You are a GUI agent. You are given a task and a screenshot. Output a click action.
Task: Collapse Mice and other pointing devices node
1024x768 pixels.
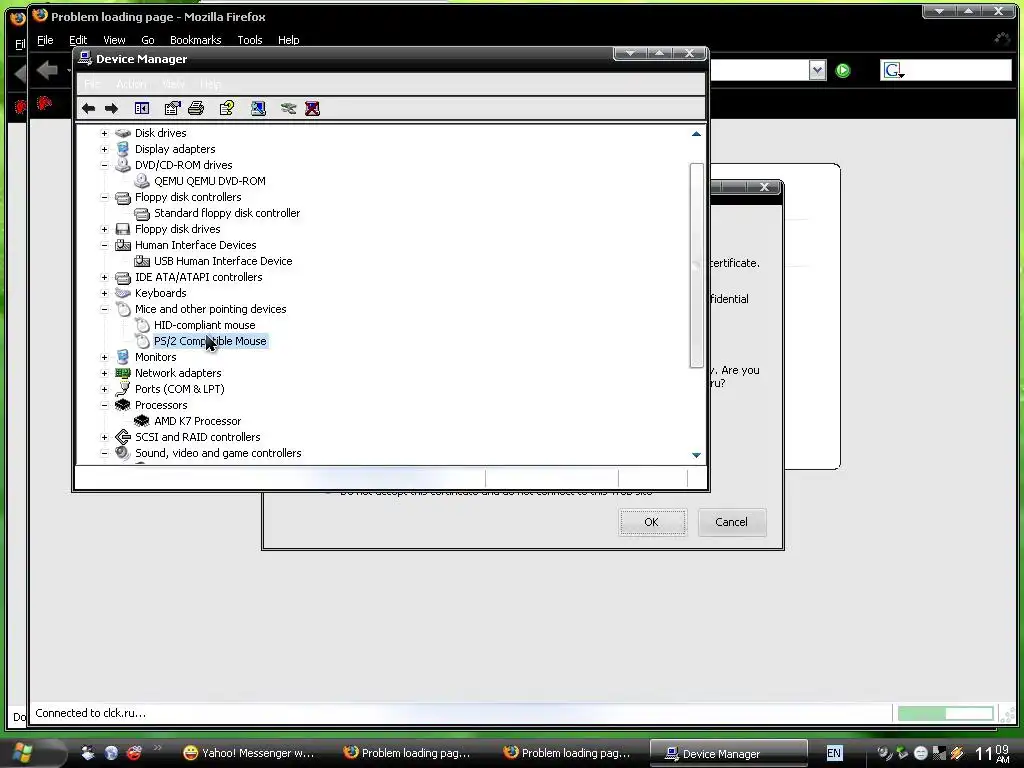click(x=104, y=309)
